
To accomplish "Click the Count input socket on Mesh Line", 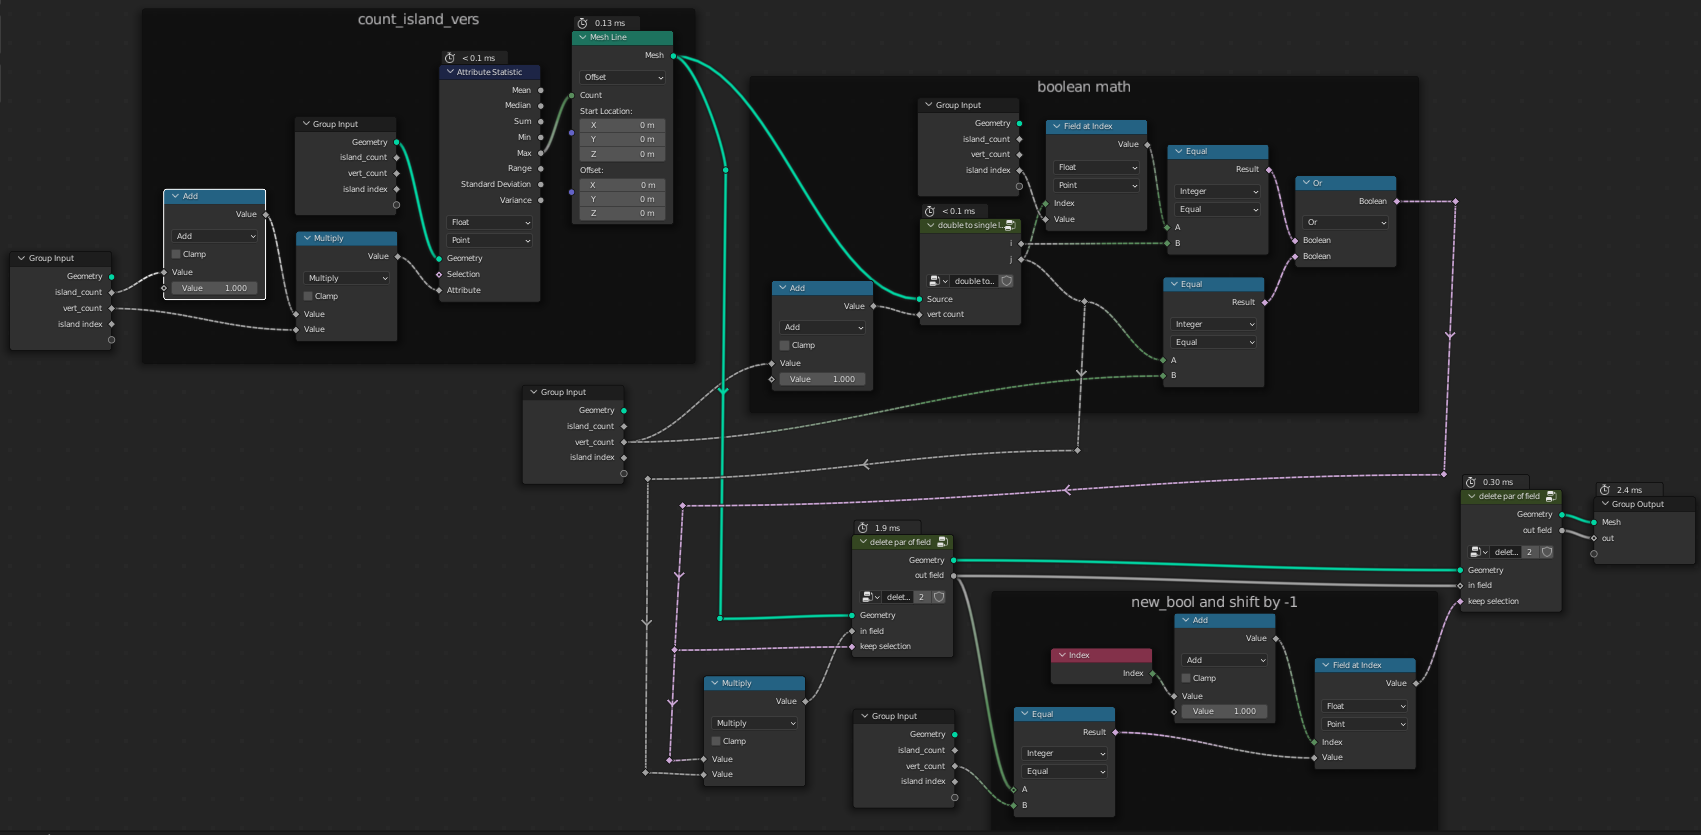I will (x=572, y=95).
